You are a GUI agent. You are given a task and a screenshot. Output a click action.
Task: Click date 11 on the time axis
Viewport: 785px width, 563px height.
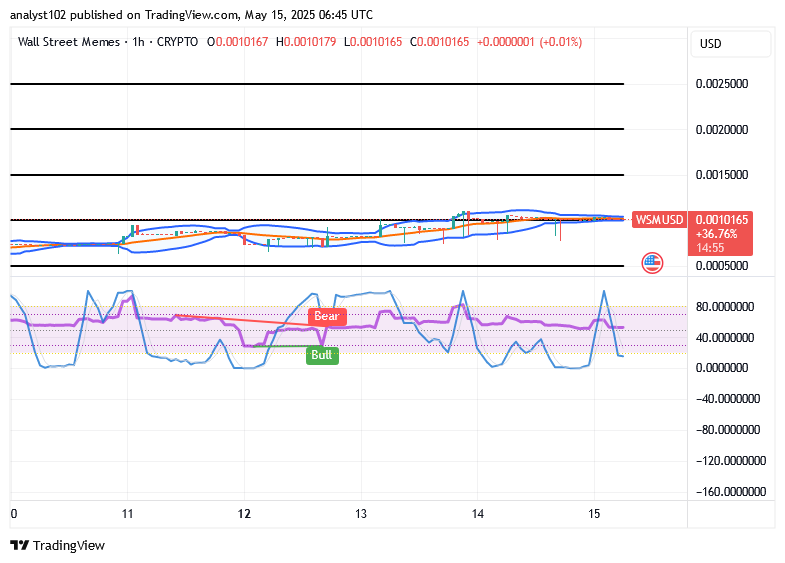click(x=127, y=514)
